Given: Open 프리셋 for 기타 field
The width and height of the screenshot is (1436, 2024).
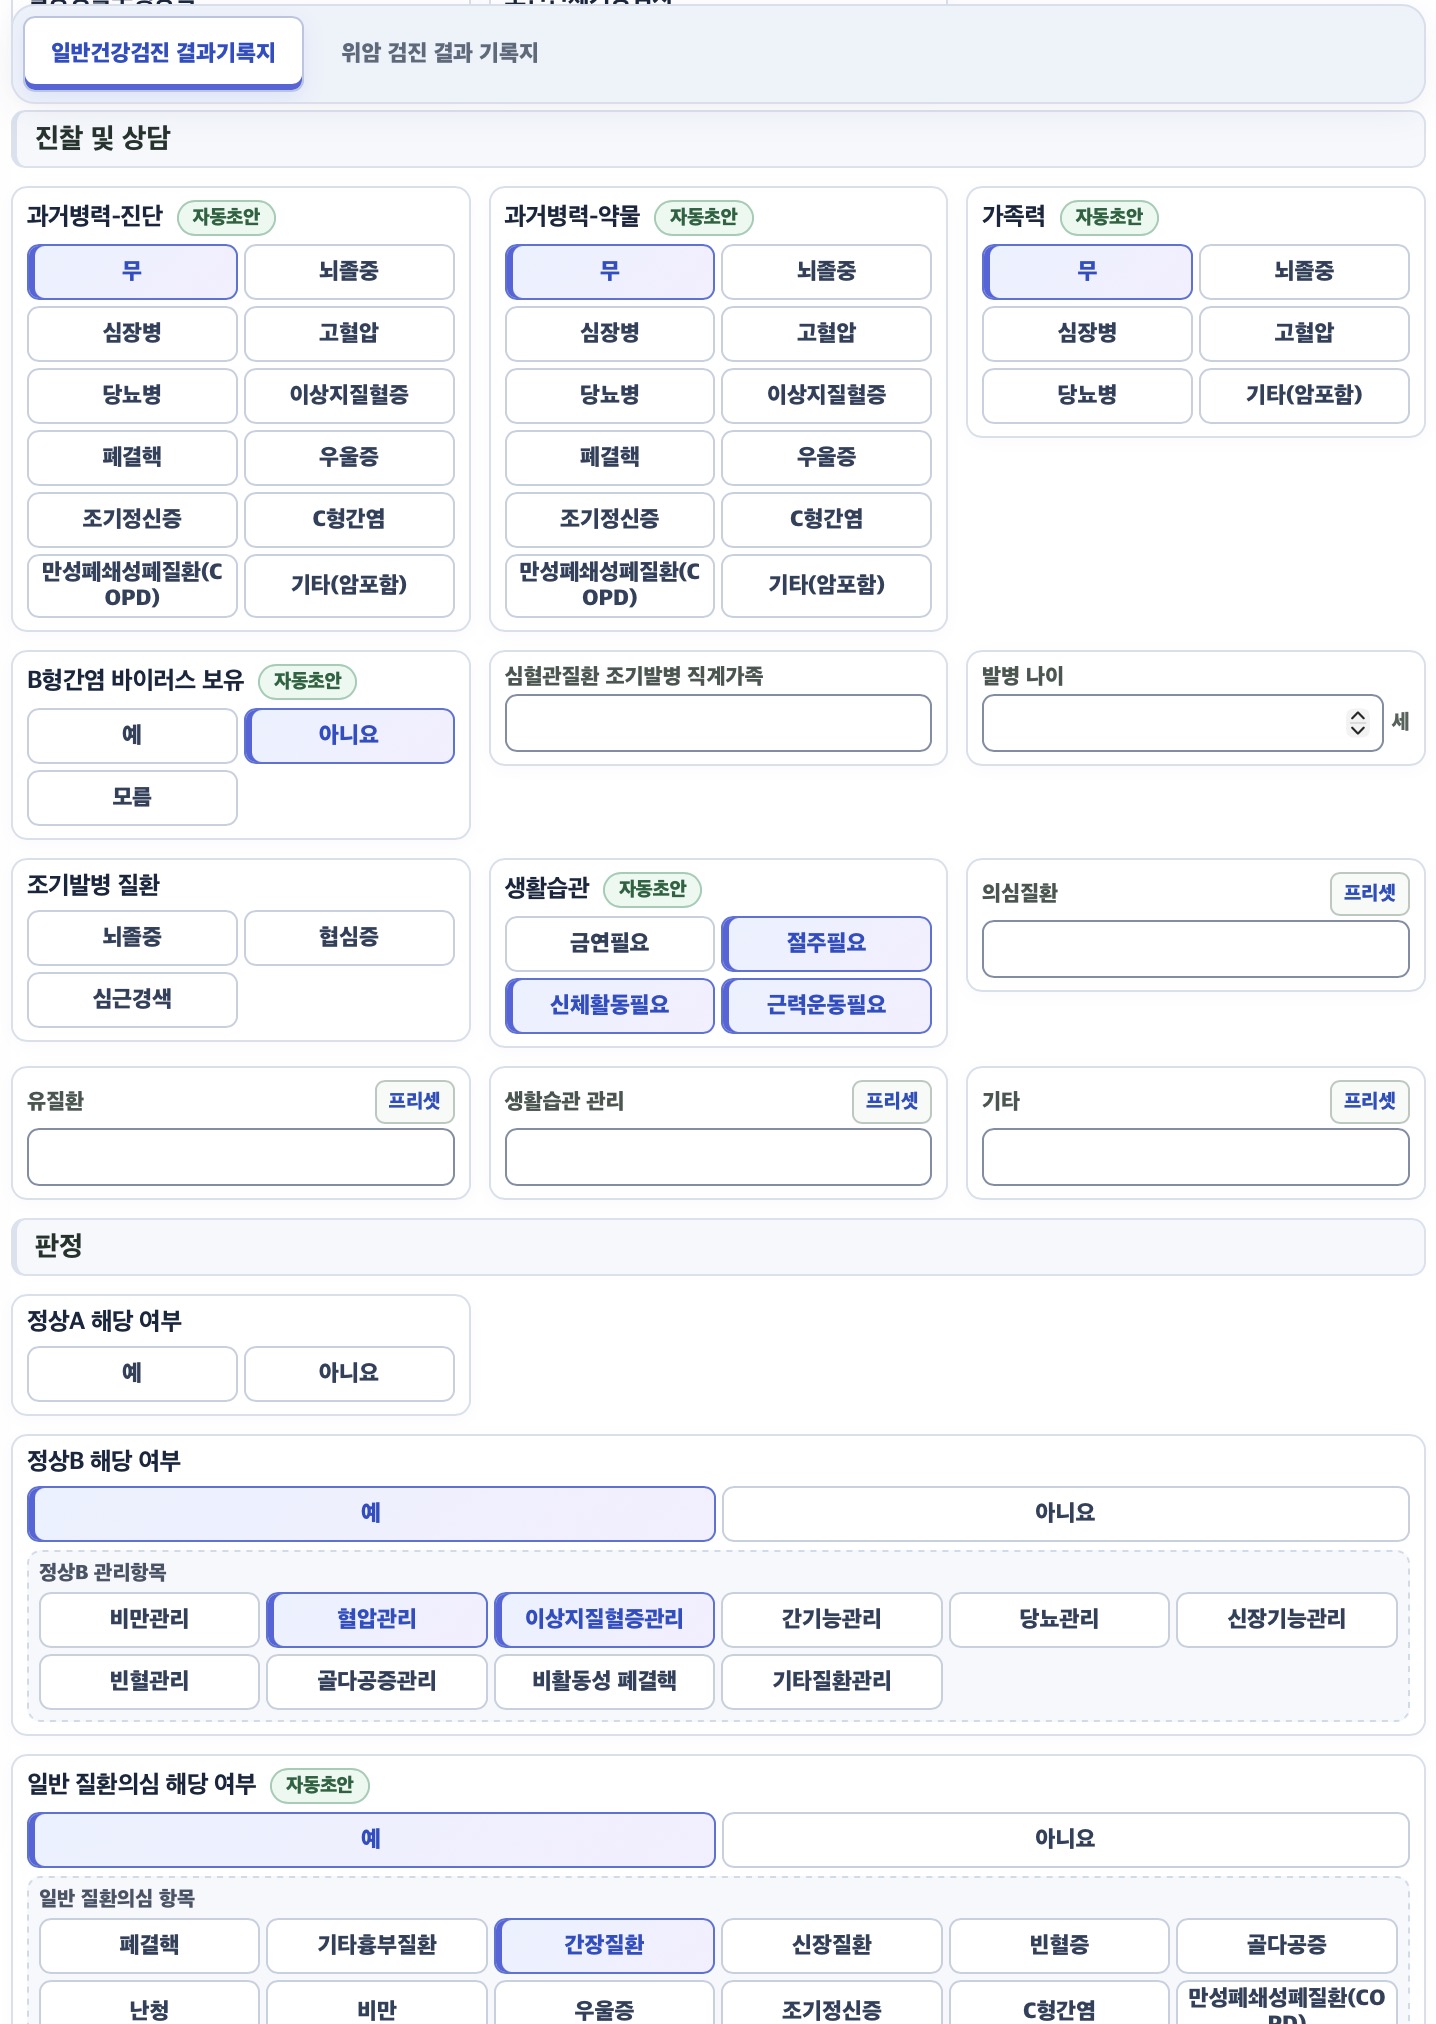Looking at the screenshot, I should click(1369, 1101).
